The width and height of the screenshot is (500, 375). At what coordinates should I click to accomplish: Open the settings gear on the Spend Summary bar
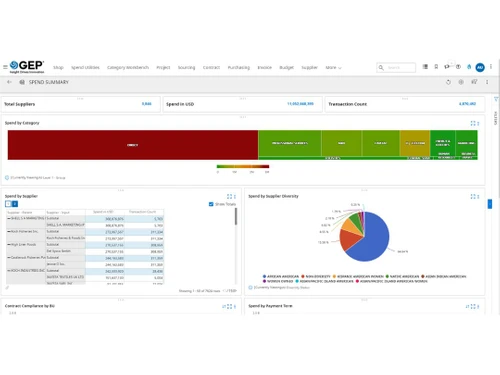point(461,82)
